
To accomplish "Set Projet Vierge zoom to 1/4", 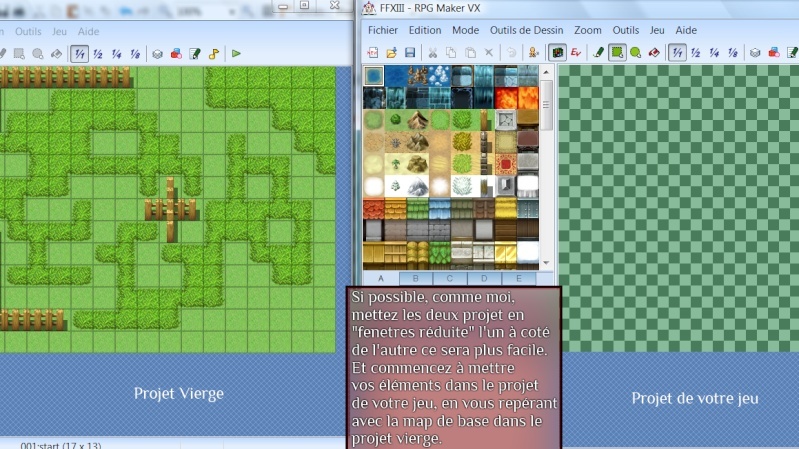I will [x=117, y=54].
